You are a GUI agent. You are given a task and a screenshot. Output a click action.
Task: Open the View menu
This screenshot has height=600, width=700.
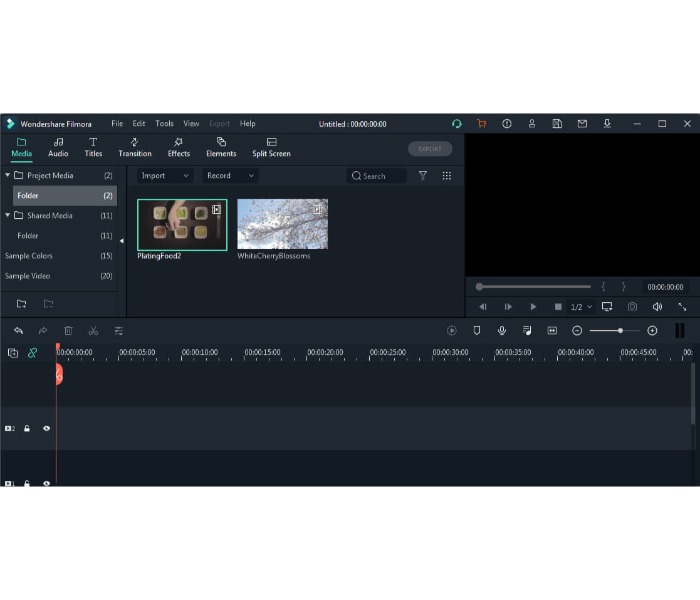click(x=191, y=124)
